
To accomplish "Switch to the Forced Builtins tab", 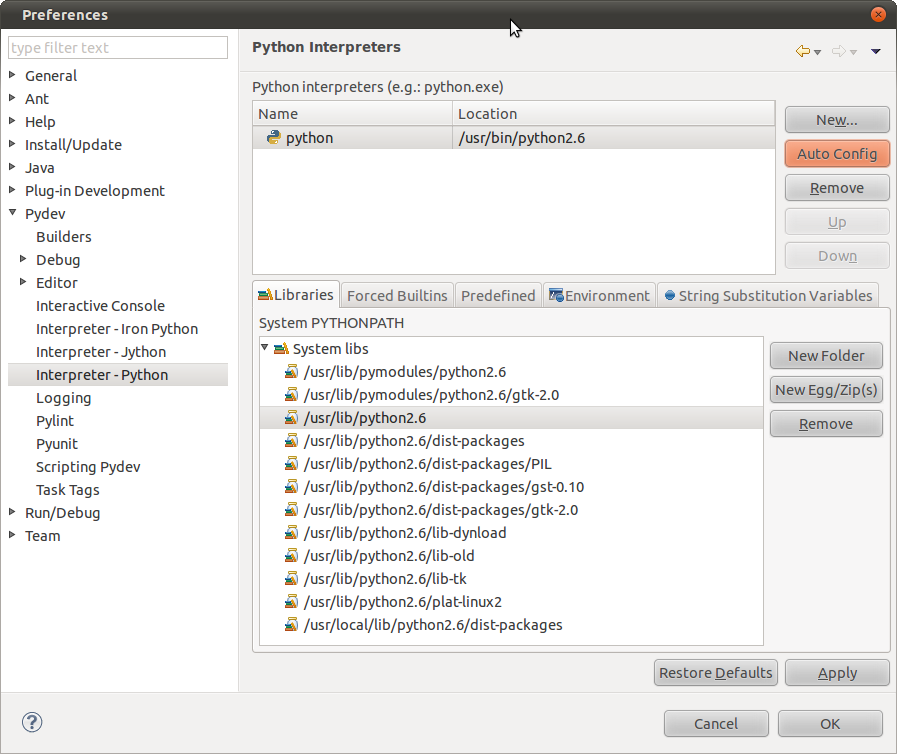I will pyautogui.click(x=397, y=295).
